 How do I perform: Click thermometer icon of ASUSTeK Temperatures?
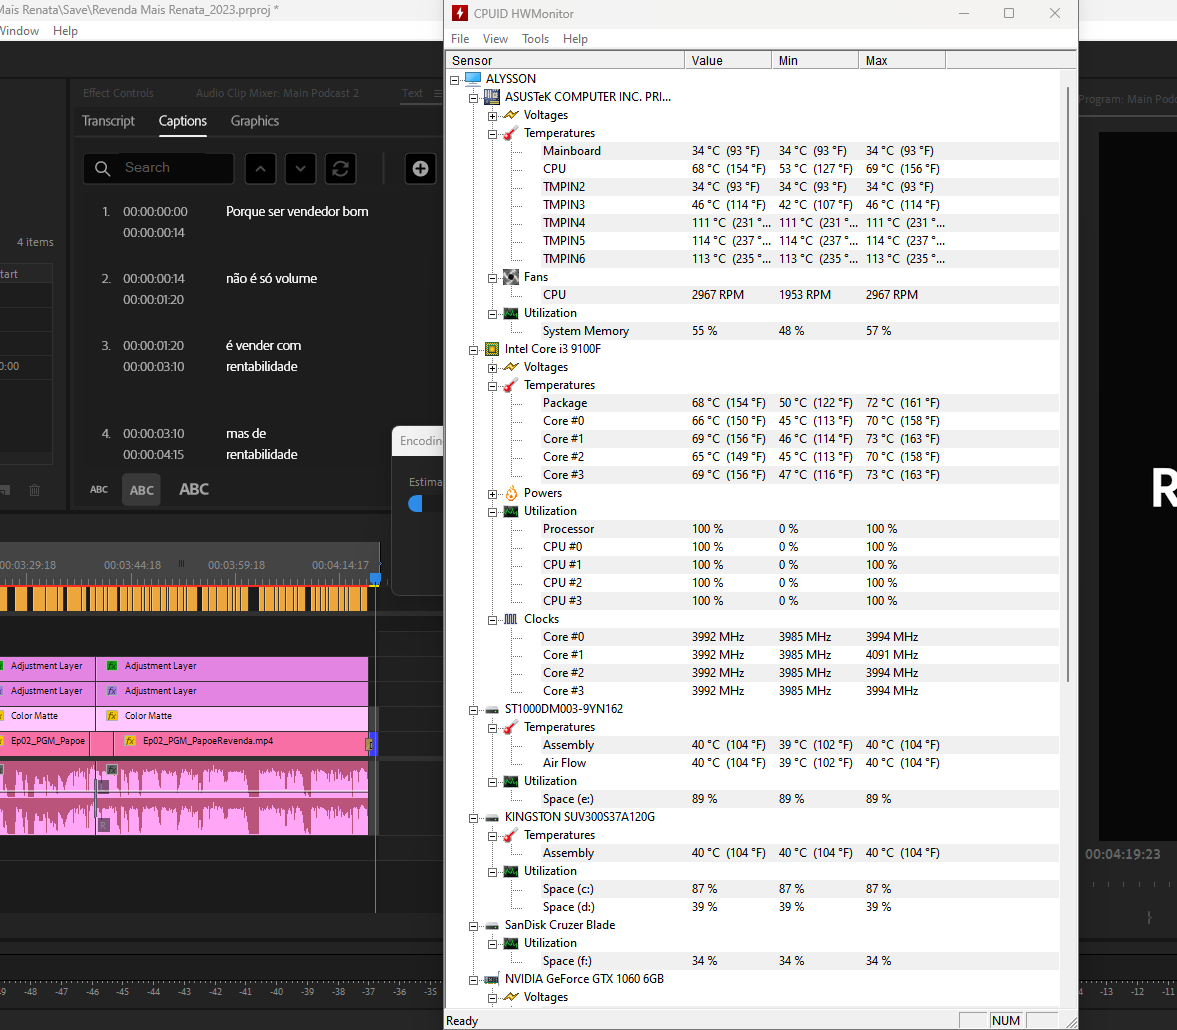pos(510,134)
